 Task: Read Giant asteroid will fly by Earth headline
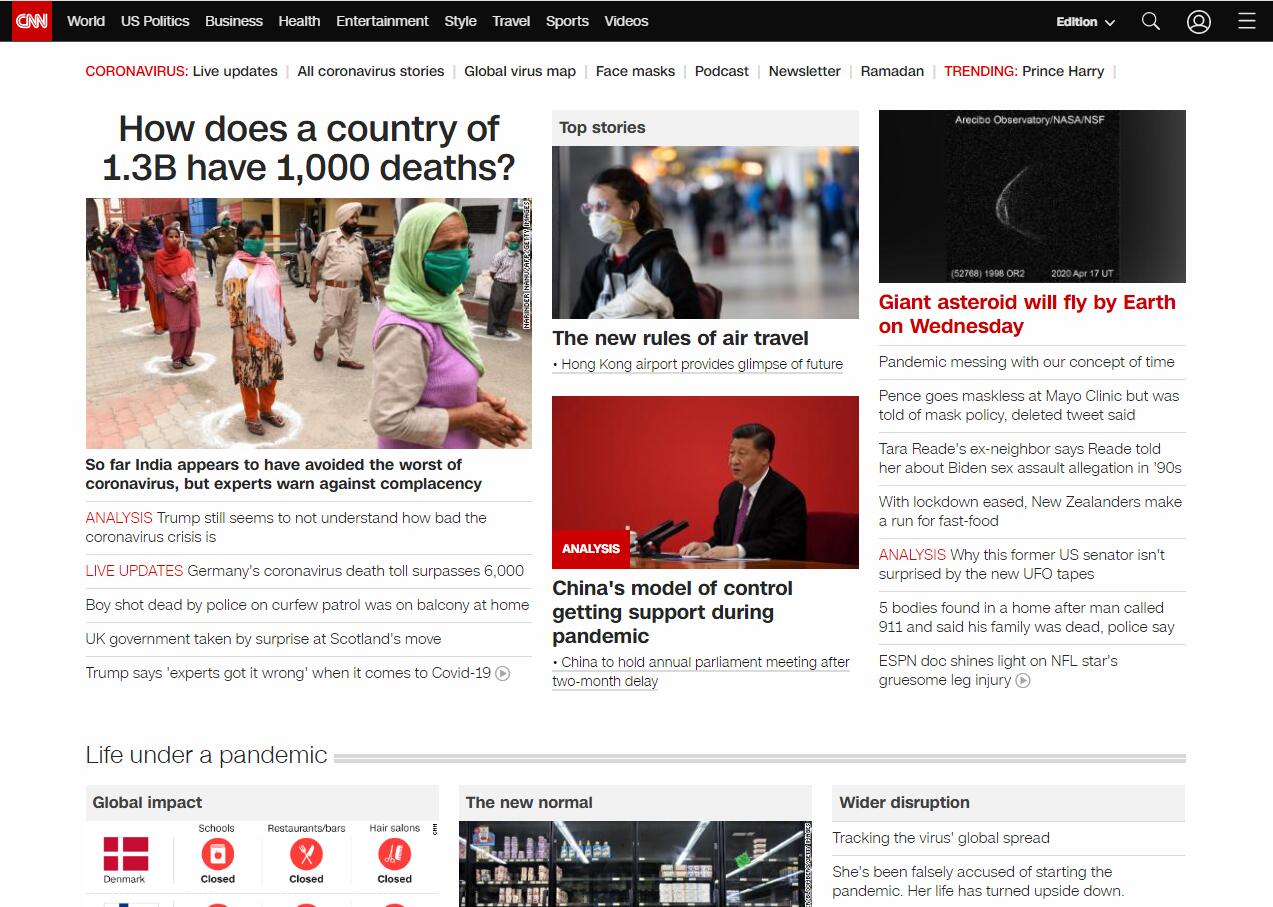(1027, 314)
